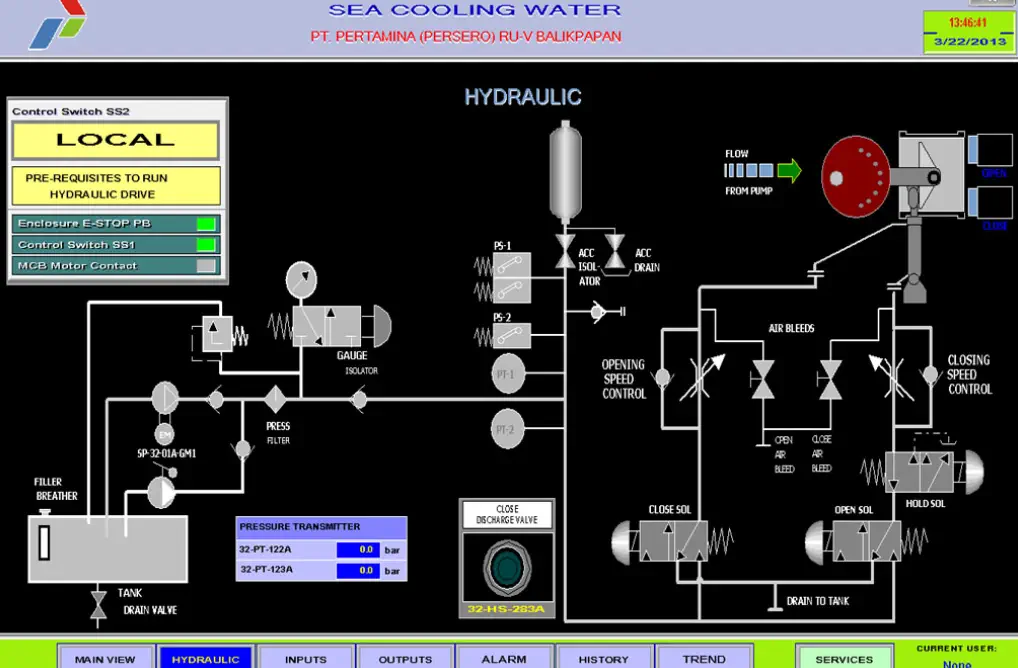Select the hydraulic accumulator vessel
1018x668 pixels.
point(565,170)
